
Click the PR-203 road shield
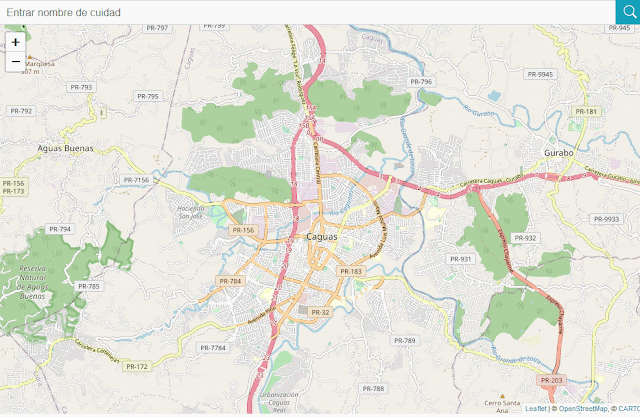tap(551, 380)
